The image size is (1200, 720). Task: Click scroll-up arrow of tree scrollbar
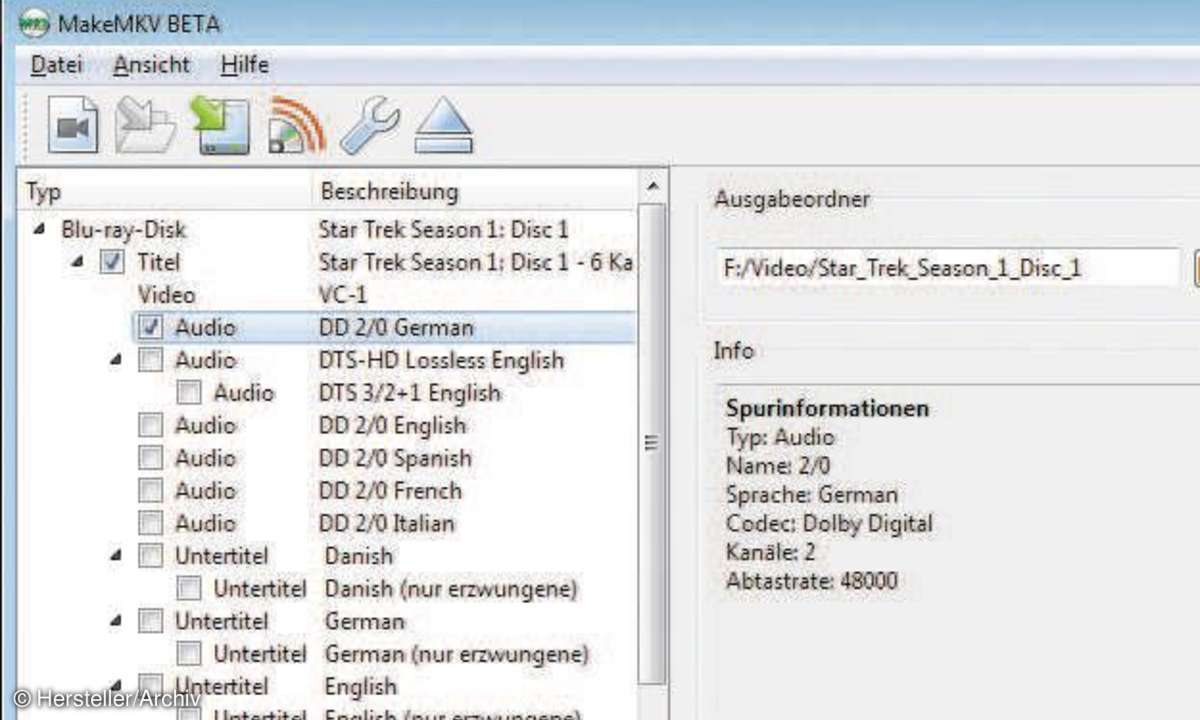[652, 187]
